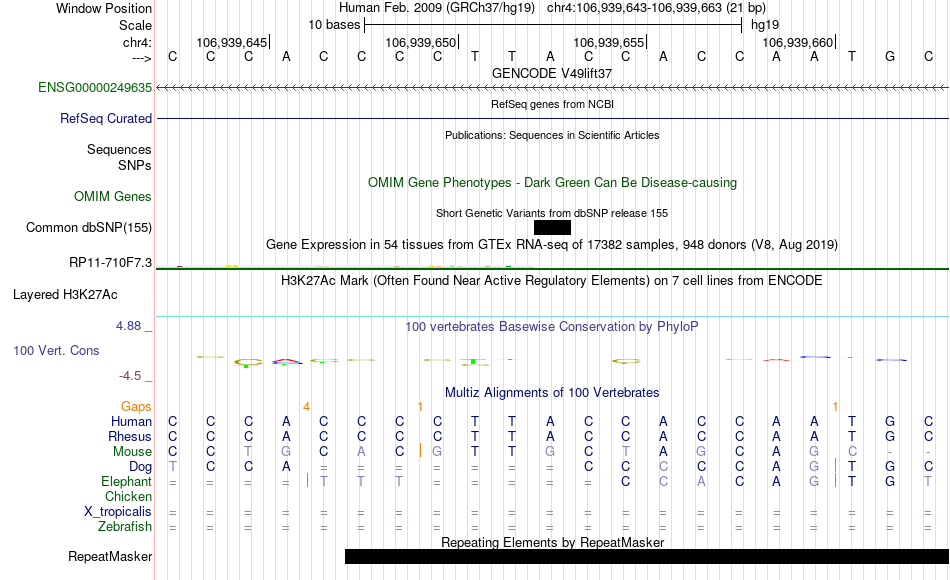The height and width of the screenshot is (580, 950).
Task: Select the Elephant species label
Action: [126, 481]
